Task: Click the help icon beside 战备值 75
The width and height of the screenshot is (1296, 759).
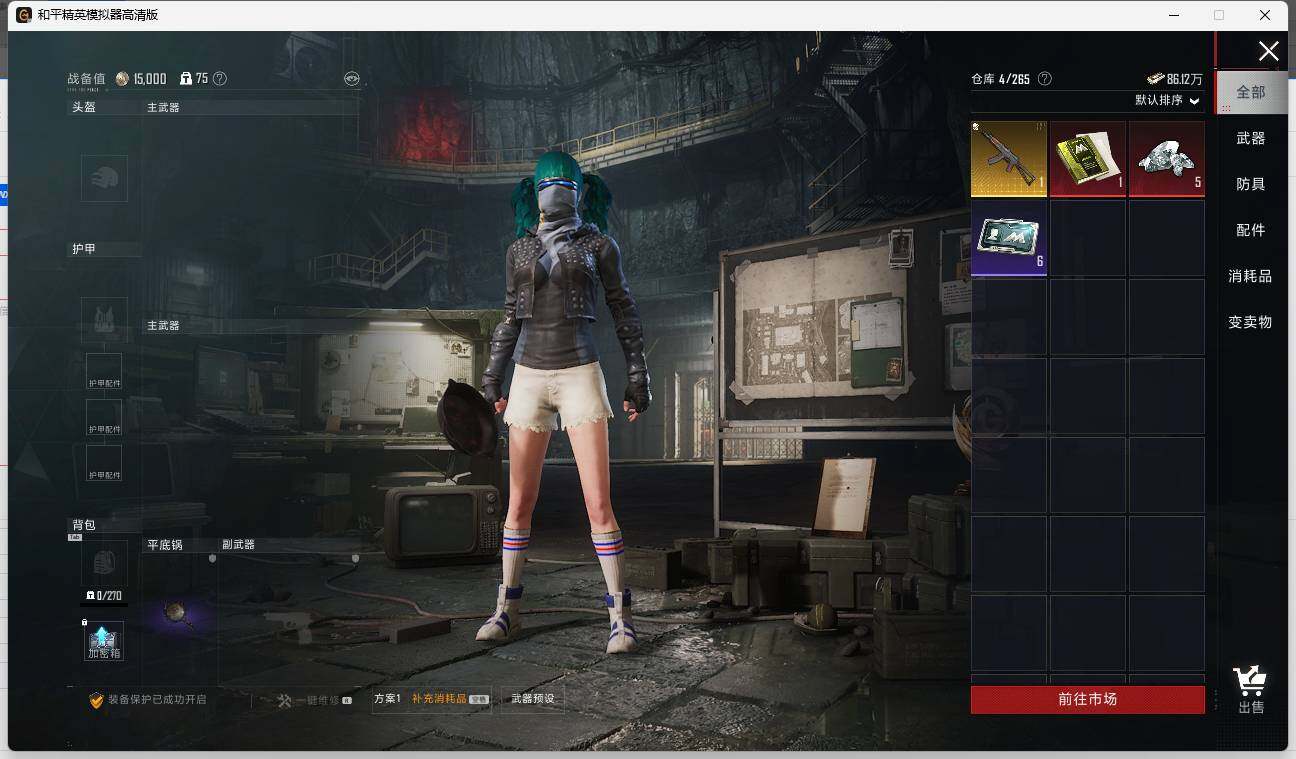Action: click(220, 79)
